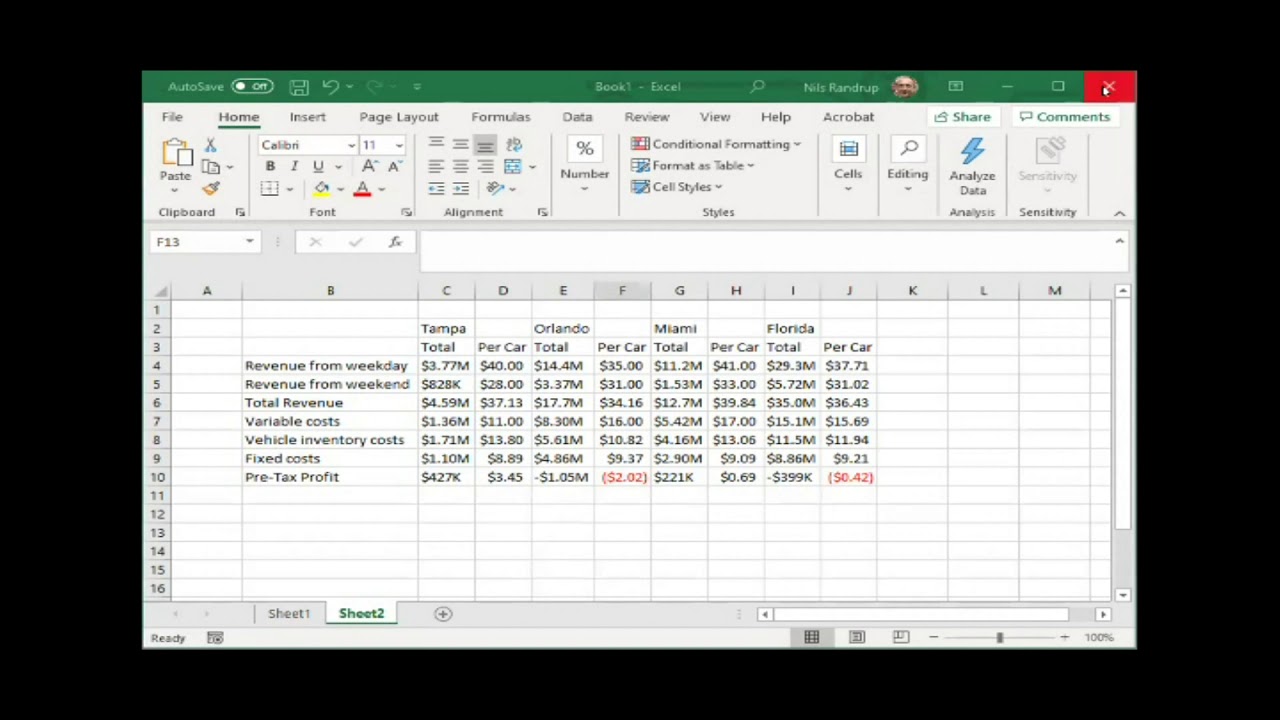Toggle Italic formatting
The width and height of the screenshot is (1280, 720).
[x=294, y=167]
